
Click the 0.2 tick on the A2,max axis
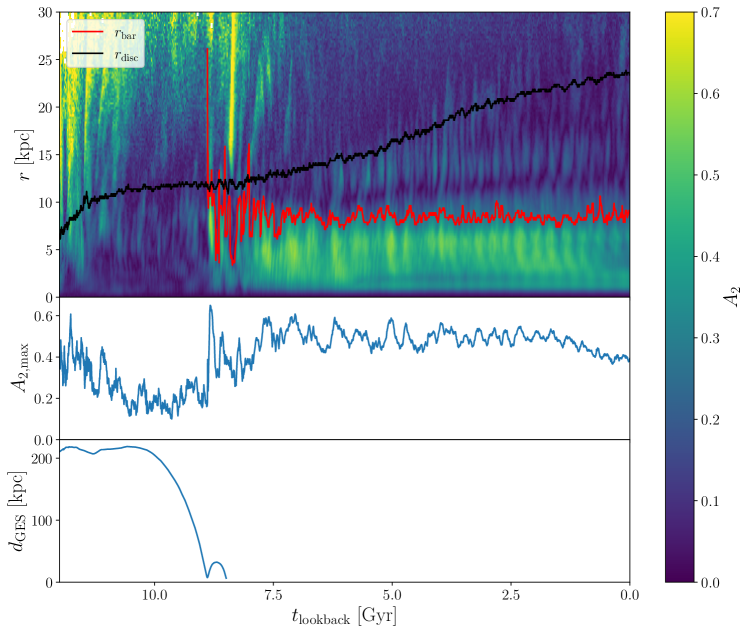[44, 399]
